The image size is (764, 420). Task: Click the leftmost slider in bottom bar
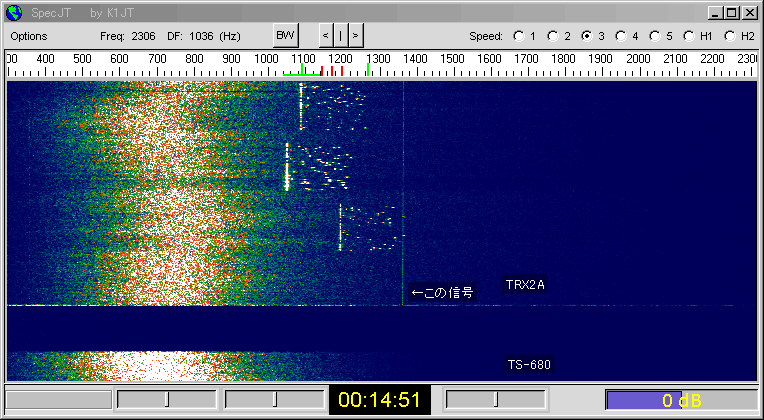pos(166,400)
